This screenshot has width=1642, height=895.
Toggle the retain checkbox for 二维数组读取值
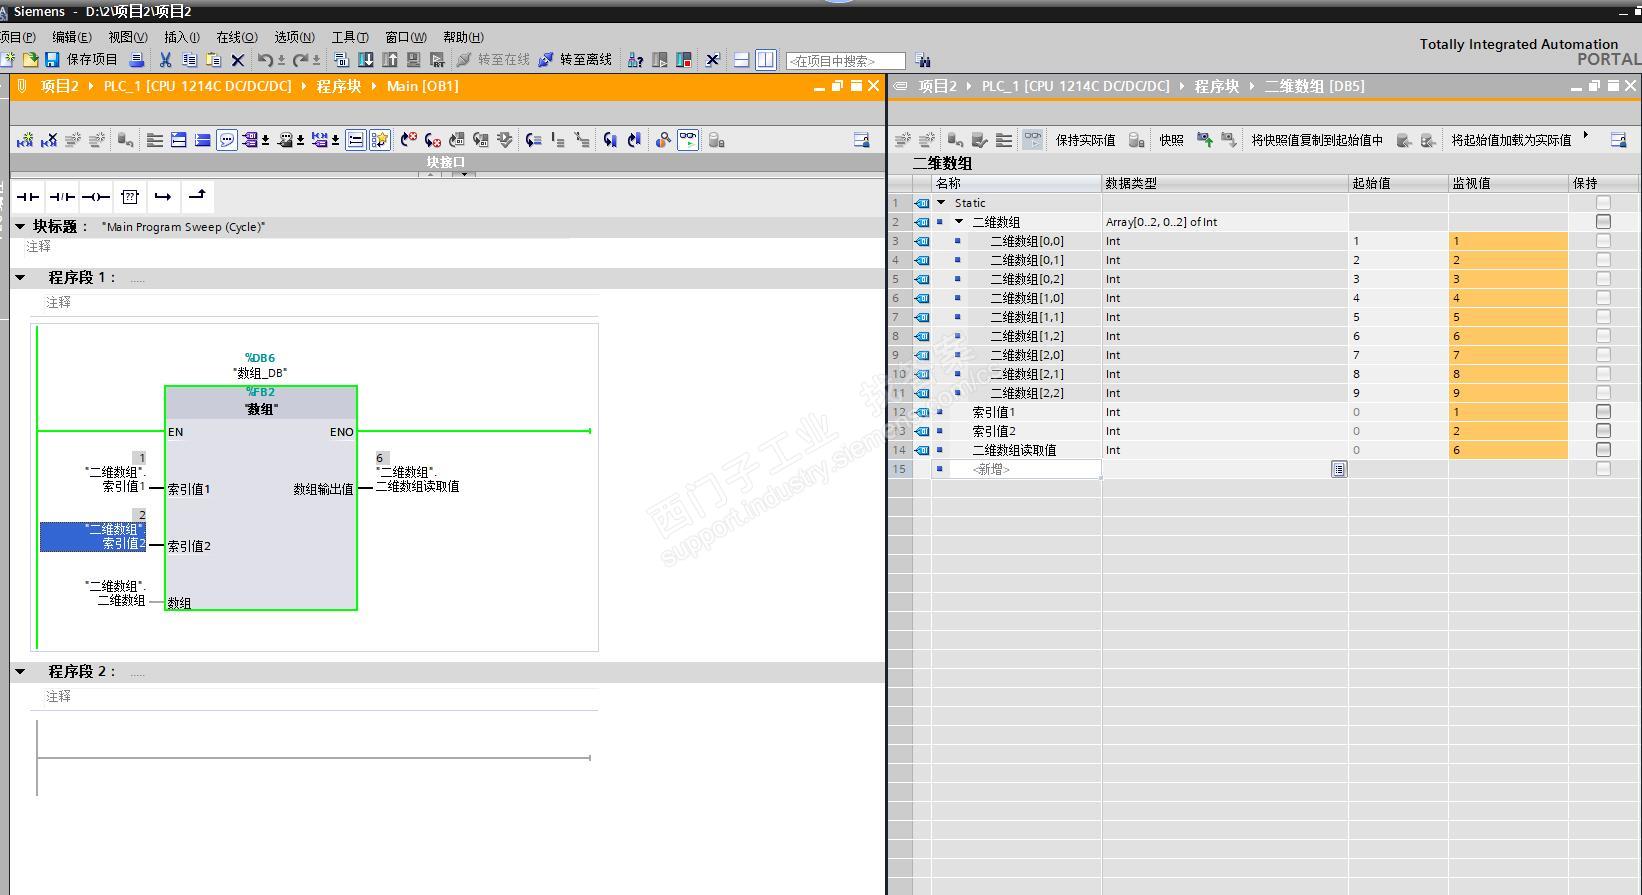point(1603,450)
